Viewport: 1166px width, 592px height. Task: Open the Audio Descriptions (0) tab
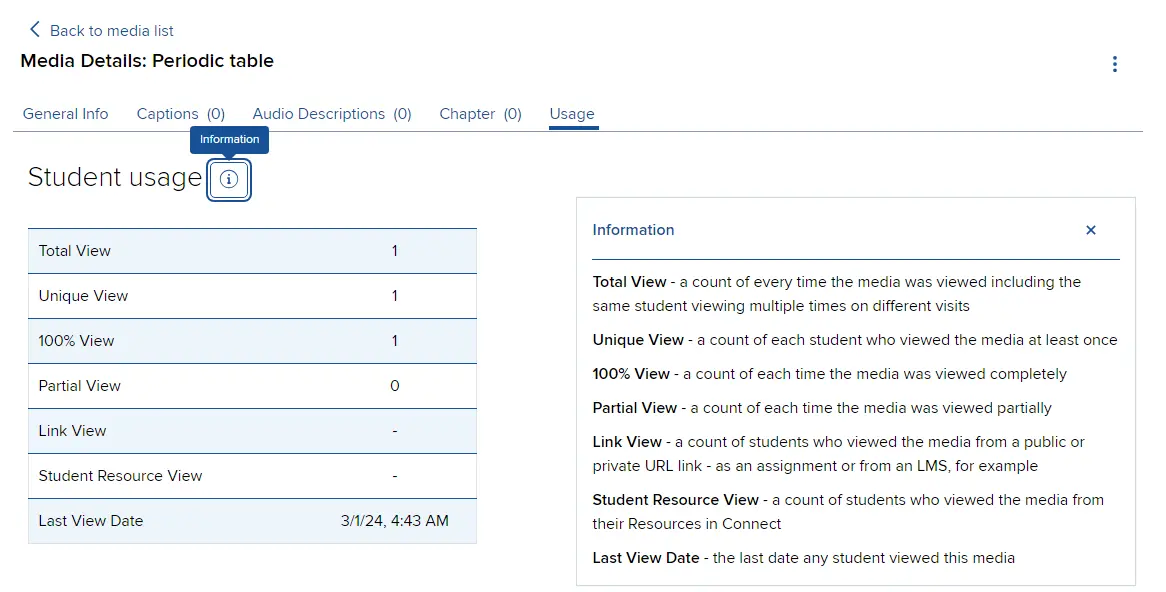pyautogui.click(x=332, y=114)
